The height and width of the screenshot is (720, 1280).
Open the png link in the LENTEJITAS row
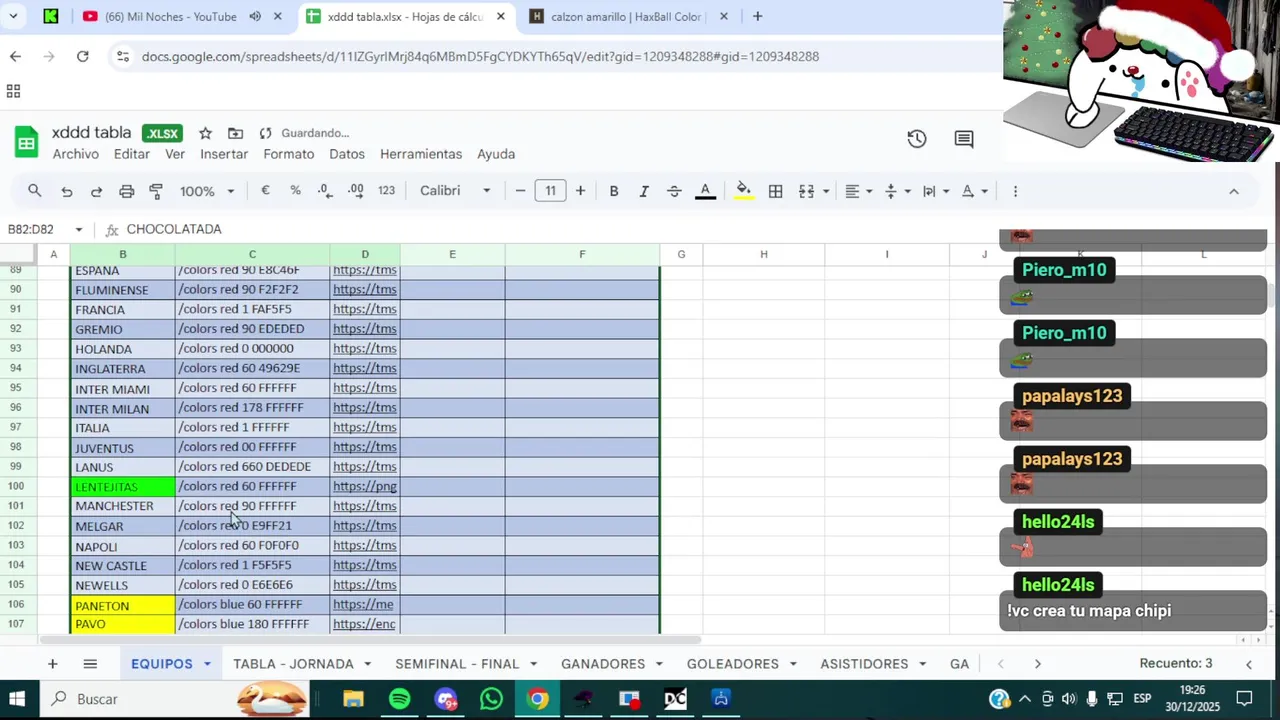365,486
